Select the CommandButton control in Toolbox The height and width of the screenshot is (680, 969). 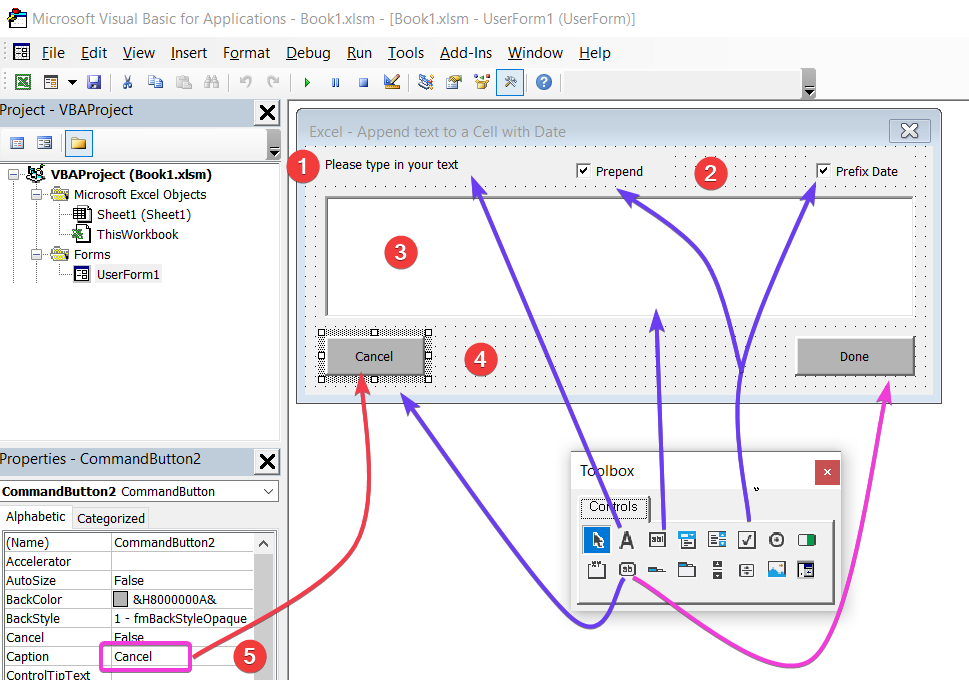(627, 569)
